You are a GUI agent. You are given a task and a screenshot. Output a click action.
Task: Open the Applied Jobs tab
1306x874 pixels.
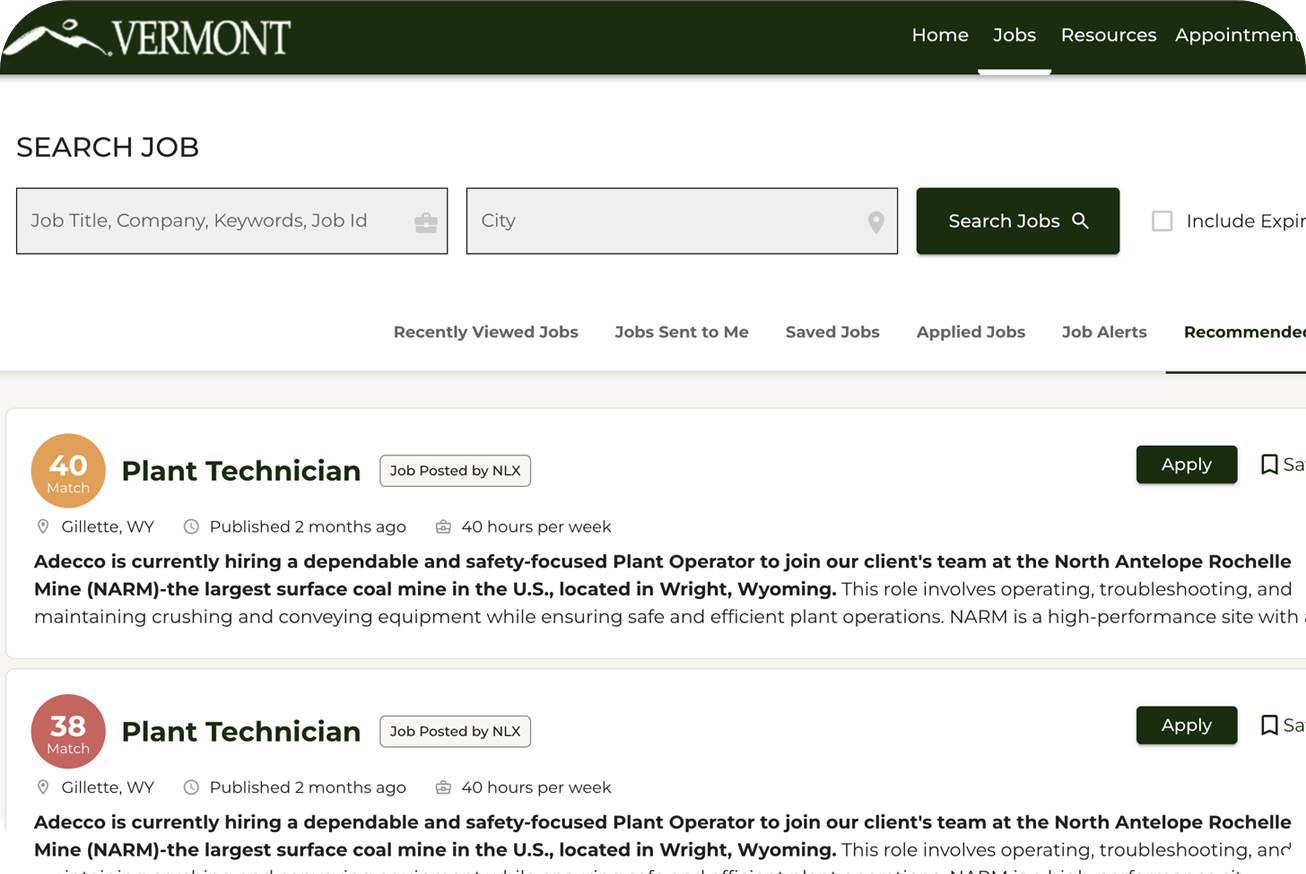(971, 332)
